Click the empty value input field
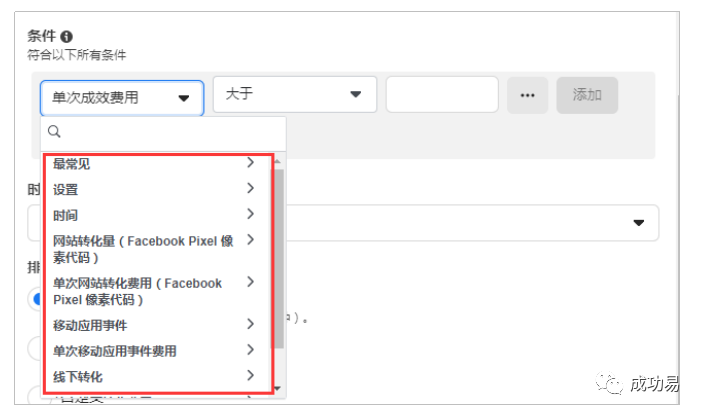Screen dimensions: 703x415 click(x=442, y=94)
